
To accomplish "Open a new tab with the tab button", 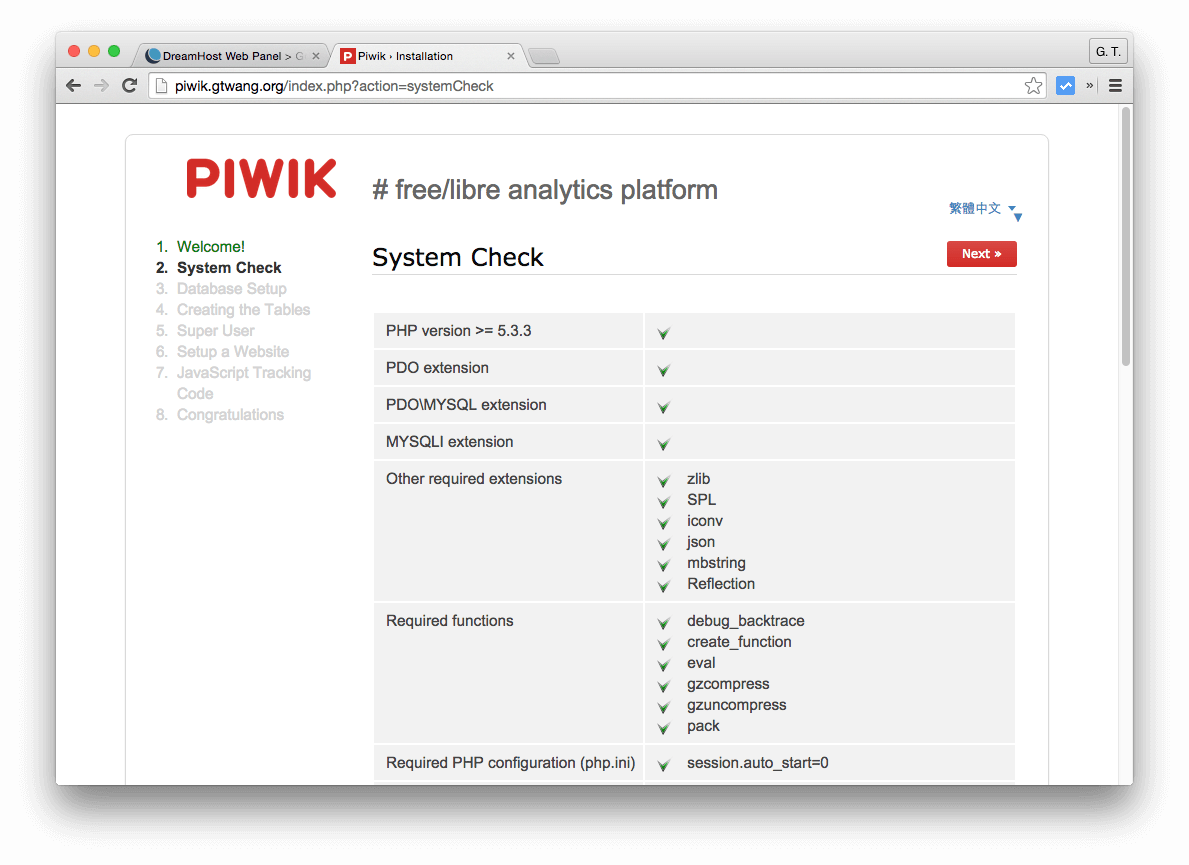I will [x=543, y=57].
